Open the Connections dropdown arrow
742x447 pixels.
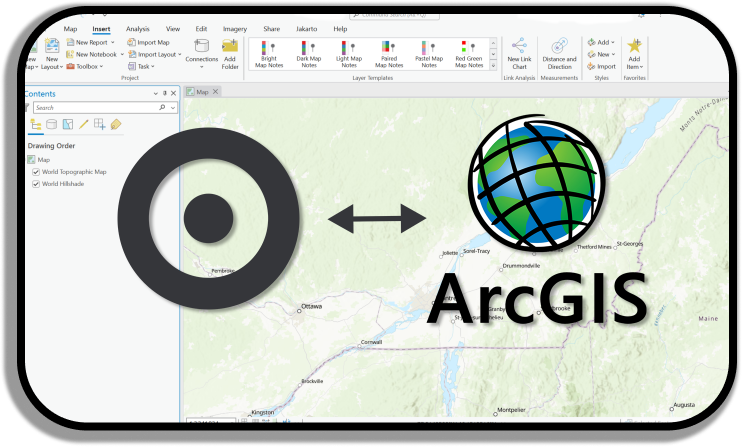click(202, 67)
